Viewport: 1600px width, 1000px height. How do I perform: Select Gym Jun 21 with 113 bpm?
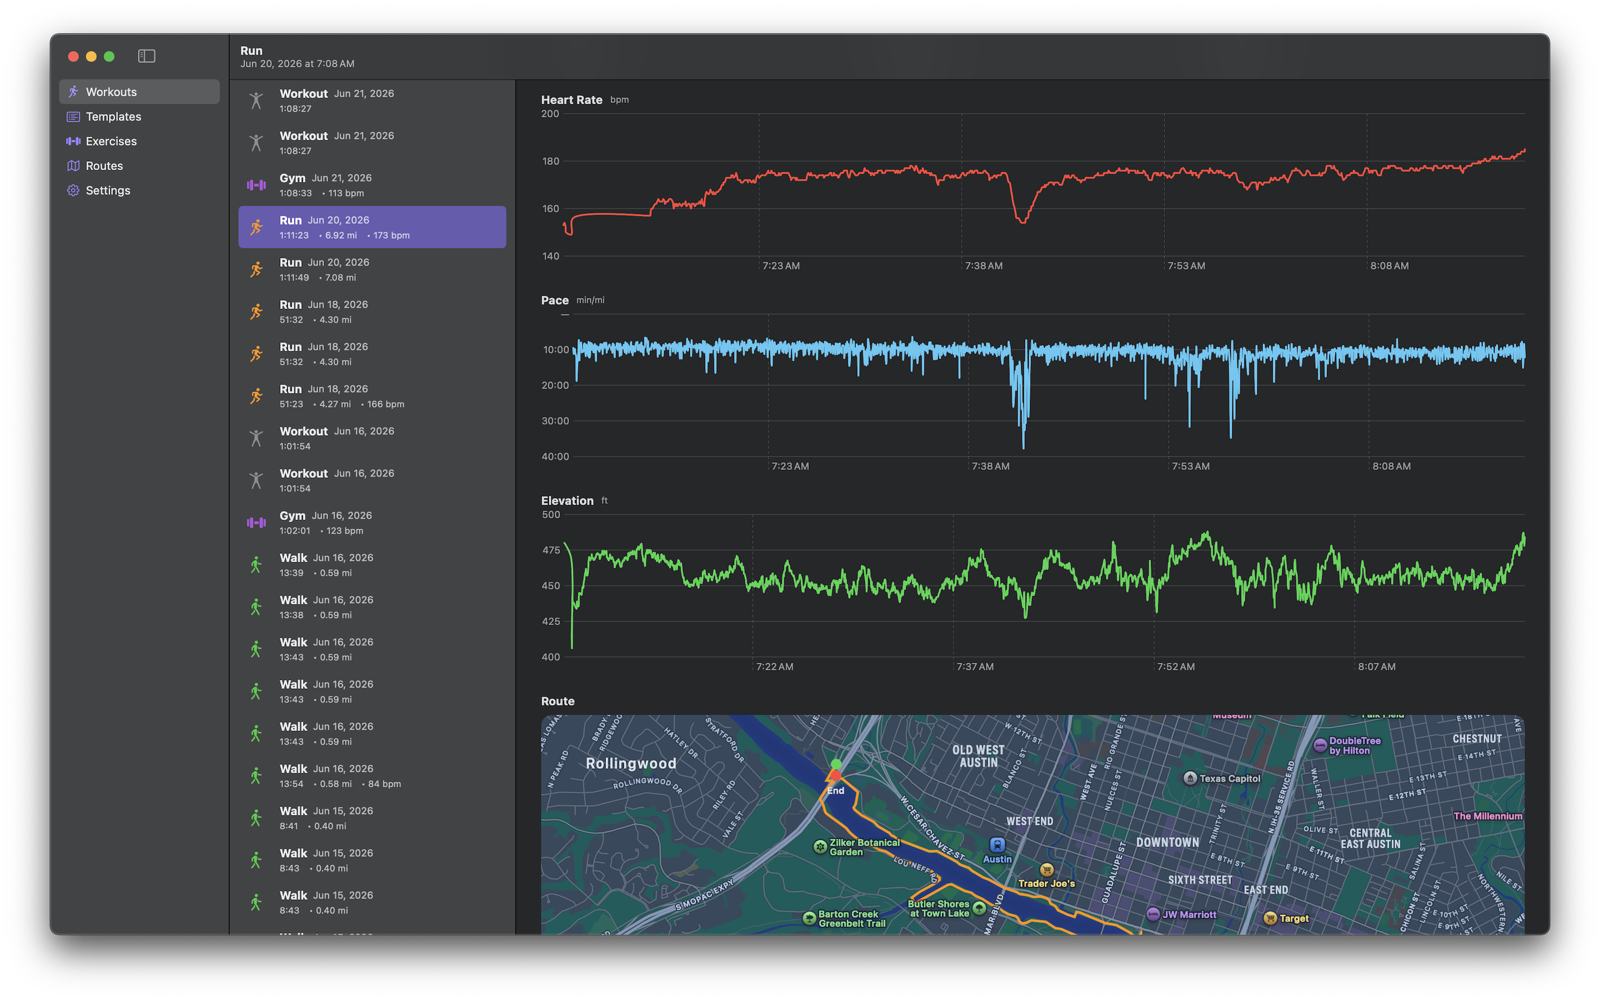(x=372, y=185)
